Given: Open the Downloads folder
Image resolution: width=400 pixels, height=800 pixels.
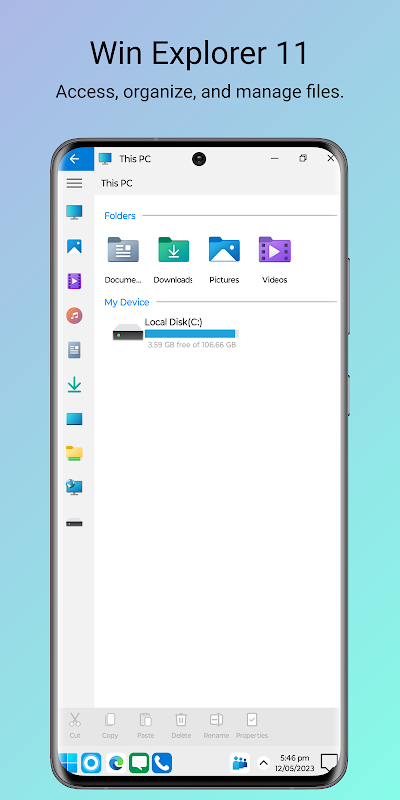Looking at the screenshot, I should pyautogui.click(x=173, y=260).
